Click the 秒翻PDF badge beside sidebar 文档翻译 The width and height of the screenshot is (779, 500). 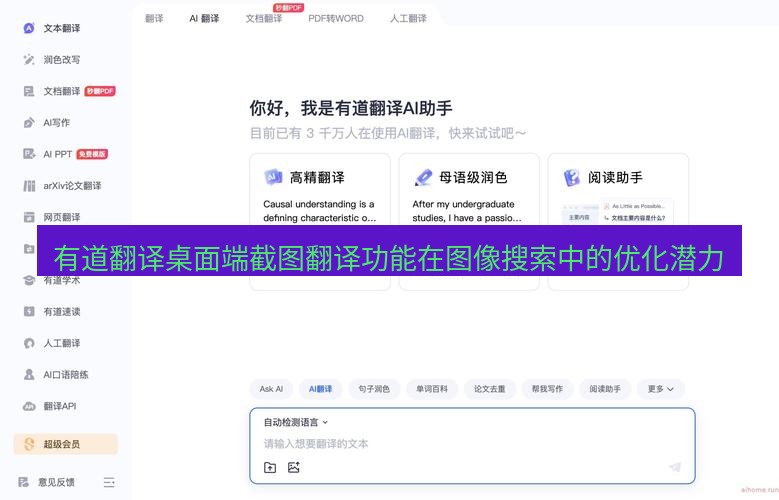100,91
